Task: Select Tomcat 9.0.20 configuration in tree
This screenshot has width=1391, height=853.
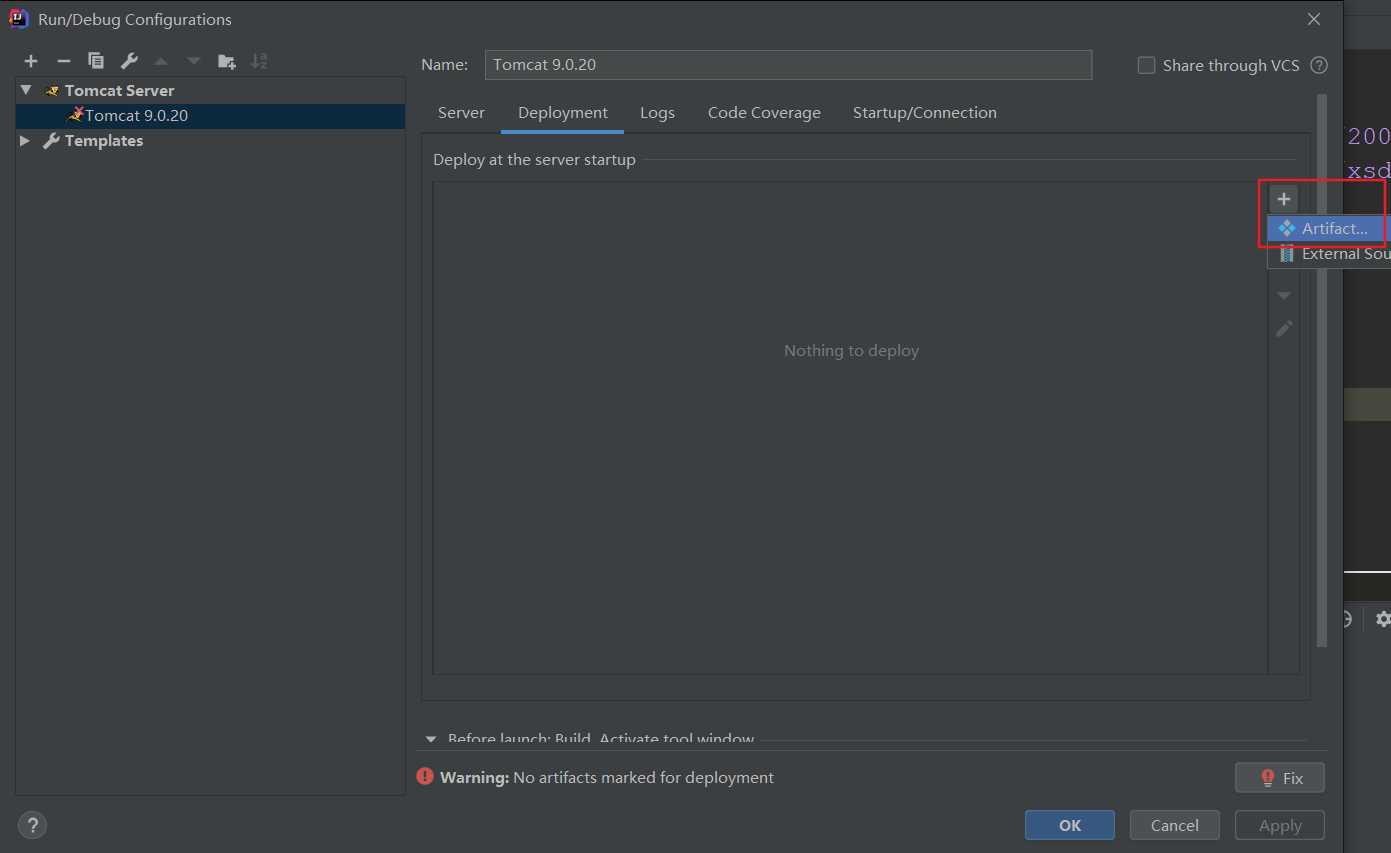Action: [x=210, y=116]
